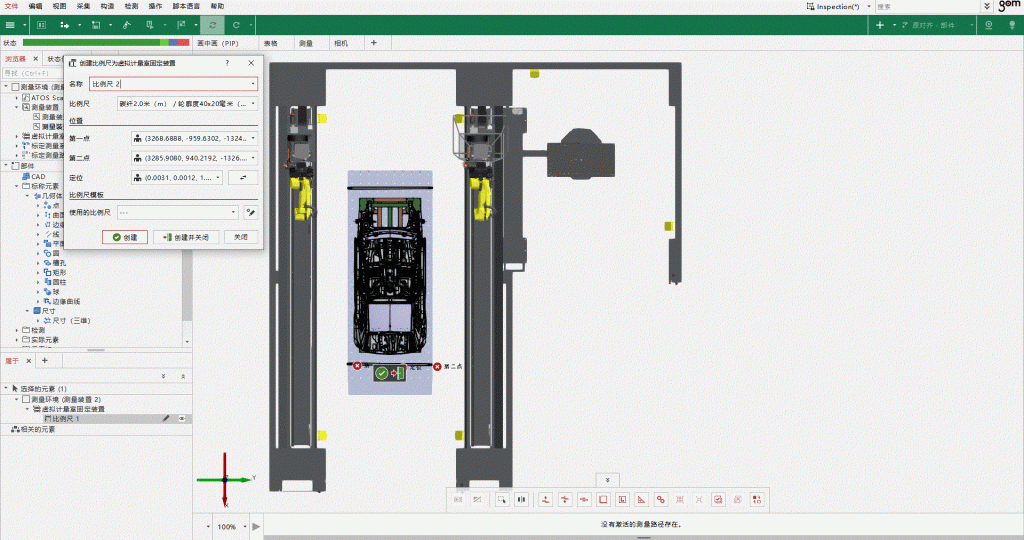The height and width of the screenshot is (540, 1024).
Task: Click the refresh icon in green toolbar
Action: coord(212,24)
